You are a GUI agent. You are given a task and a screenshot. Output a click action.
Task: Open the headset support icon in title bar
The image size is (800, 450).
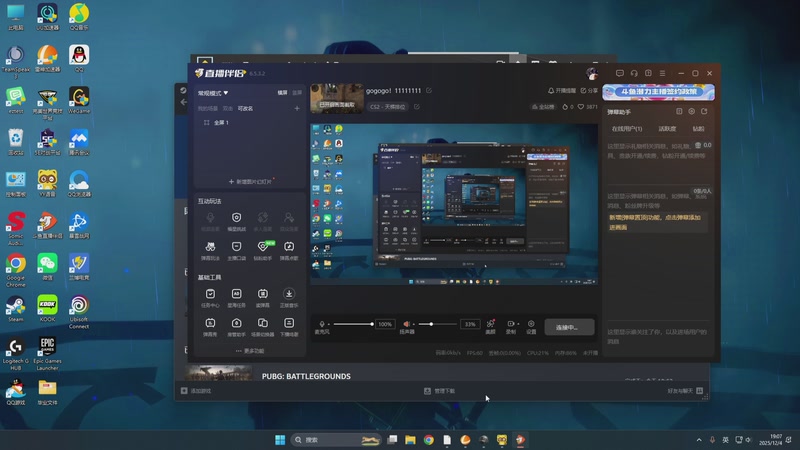(x=634, y=73)
